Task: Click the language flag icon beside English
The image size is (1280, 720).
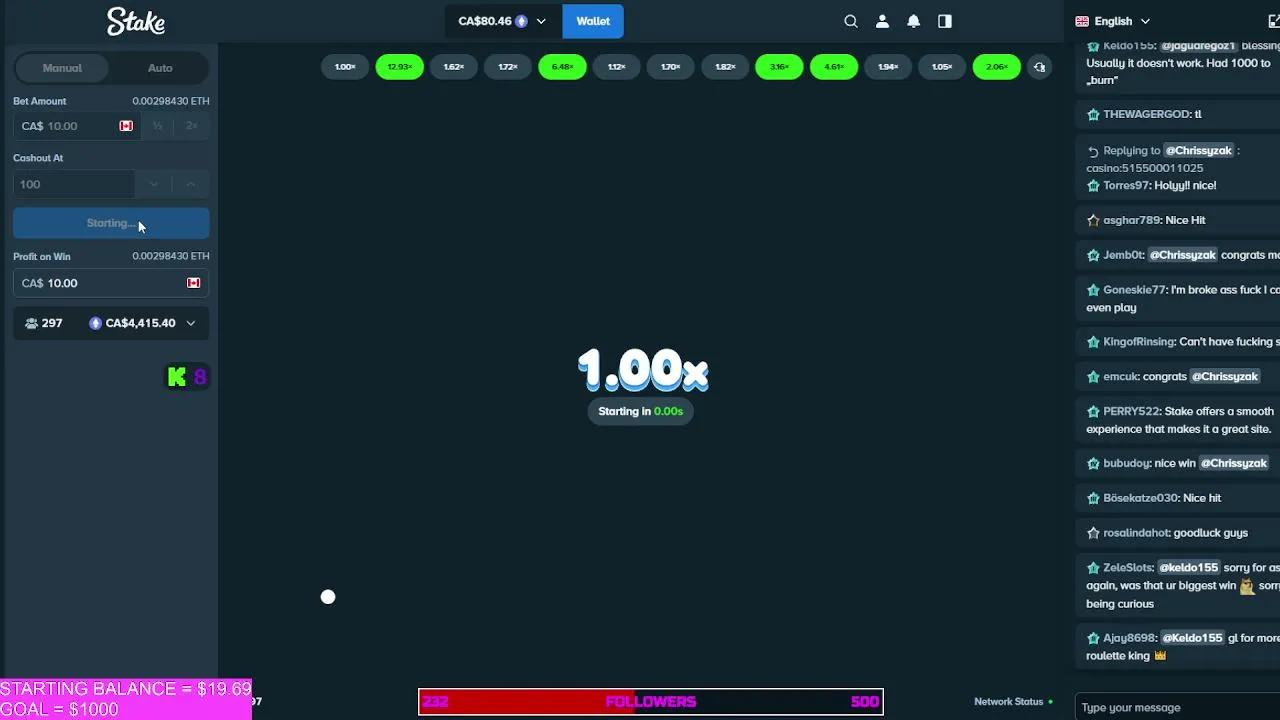Action: (1082, 21)
